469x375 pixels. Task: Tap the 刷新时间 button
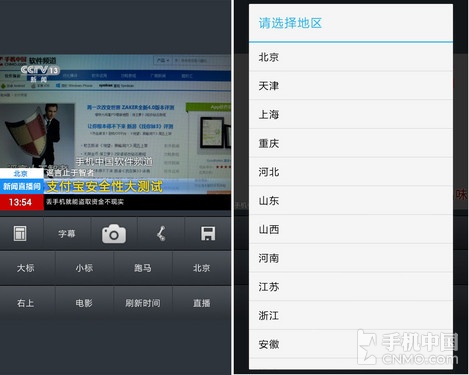pos(143,303)
